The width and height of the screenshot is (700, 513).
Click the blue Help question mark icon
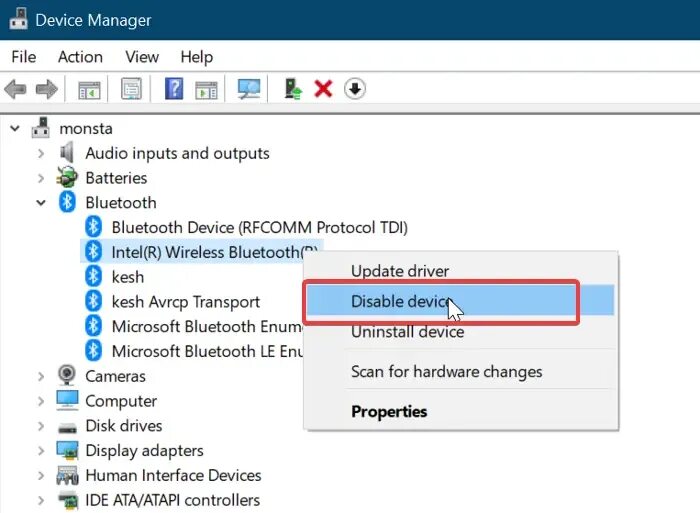coord(174,88)
